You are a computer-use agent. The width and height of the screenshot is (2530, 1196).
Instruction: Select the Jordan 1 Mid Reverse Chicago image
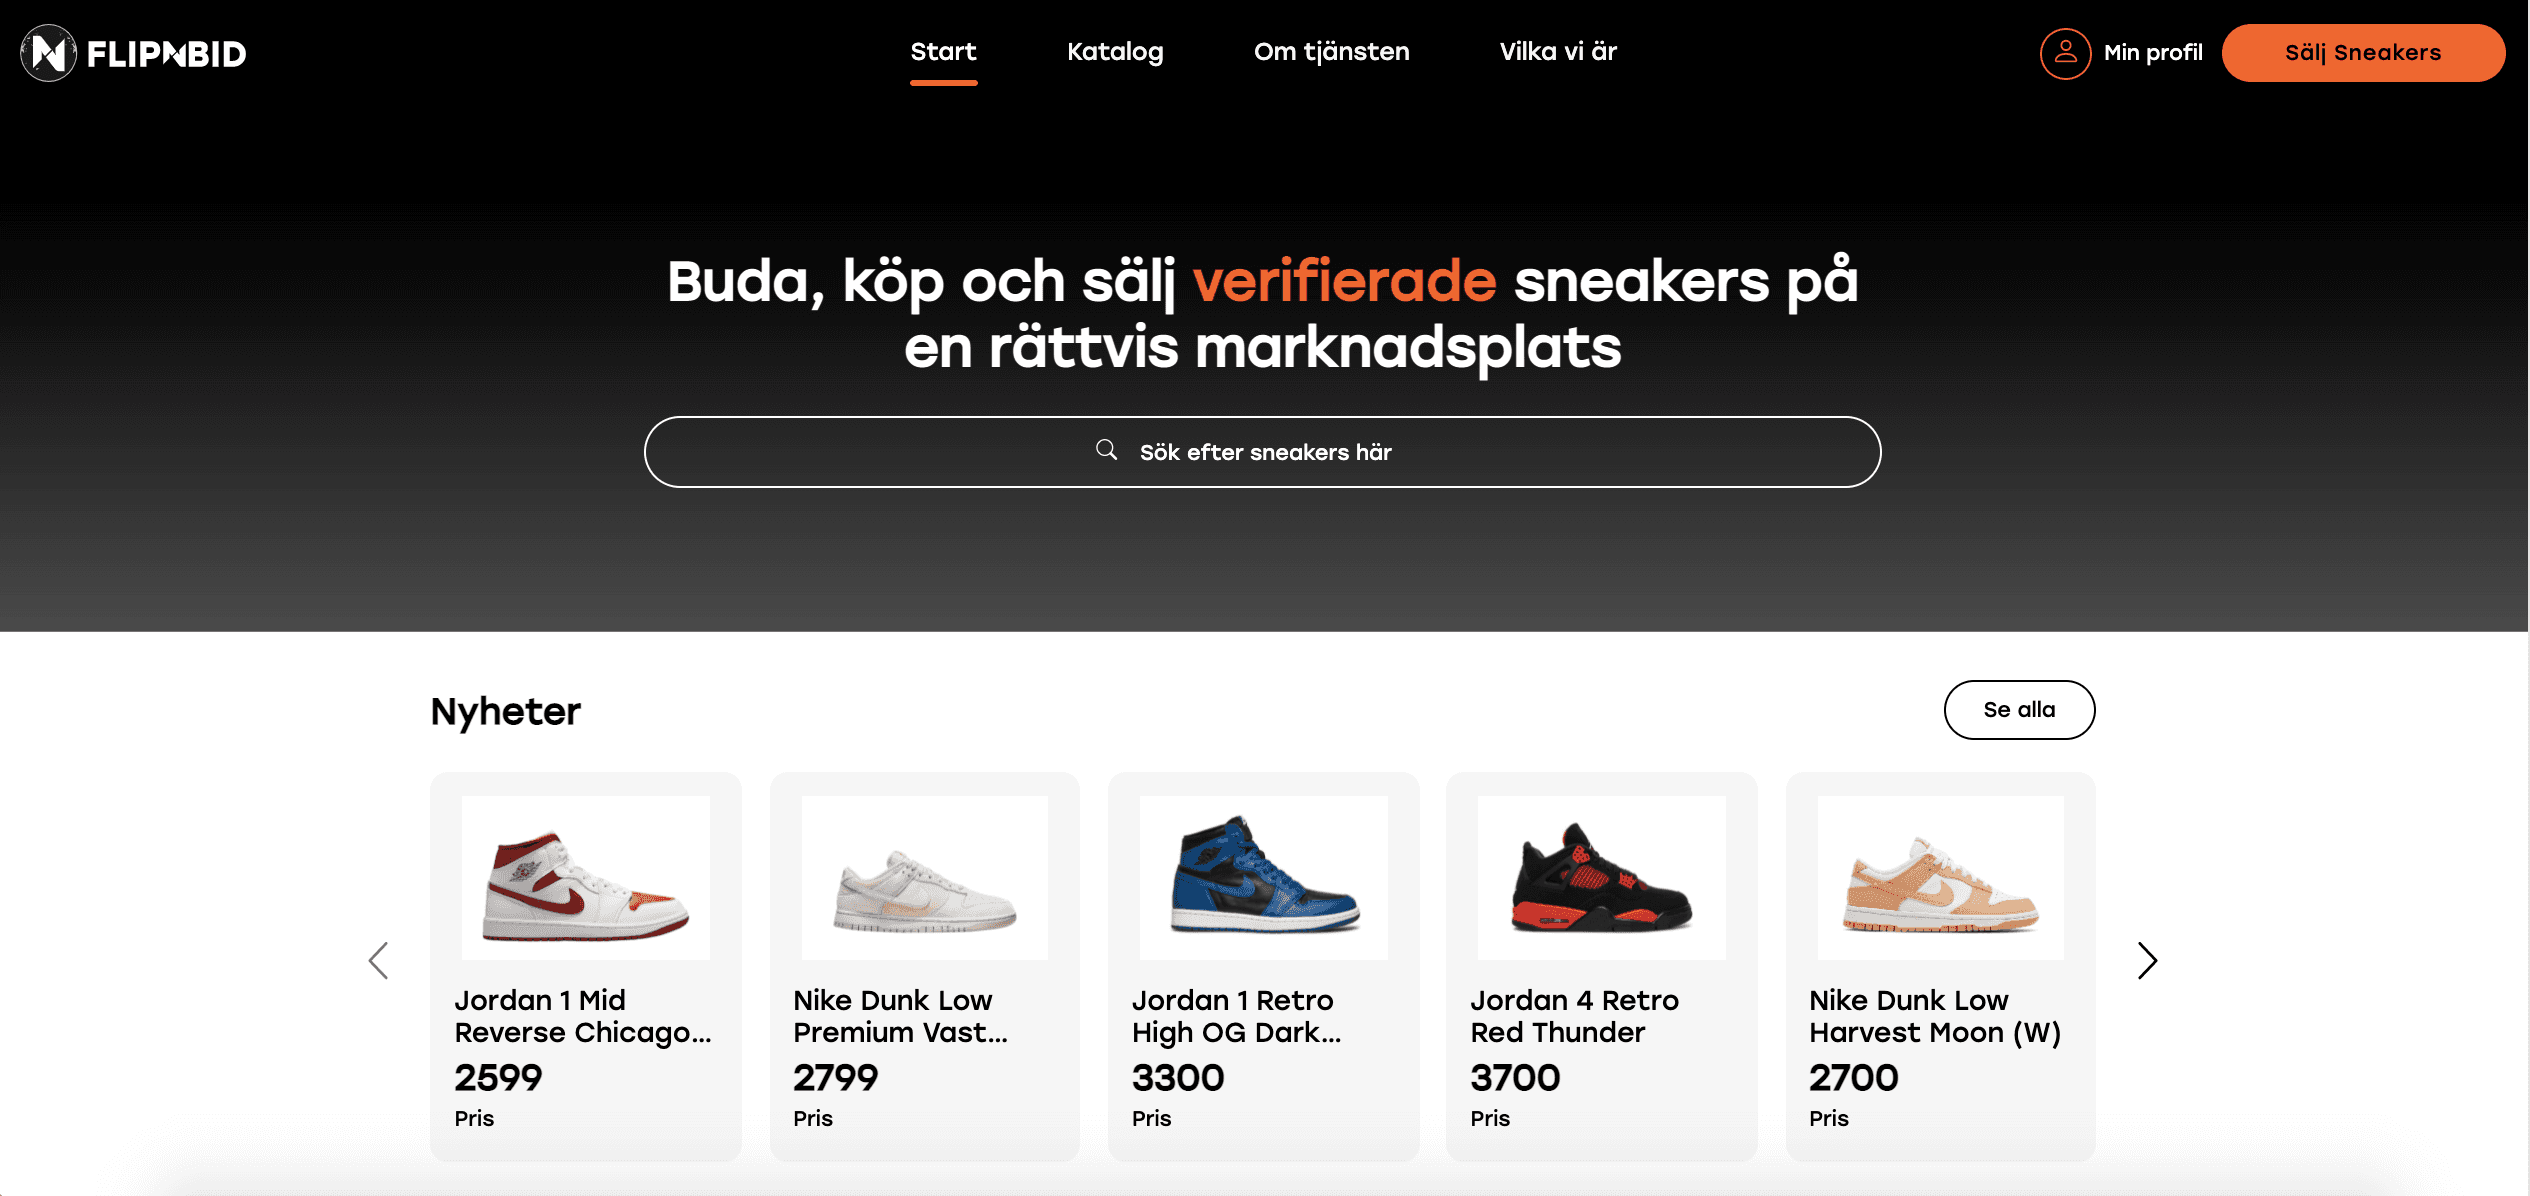click(x=586, y=878)
